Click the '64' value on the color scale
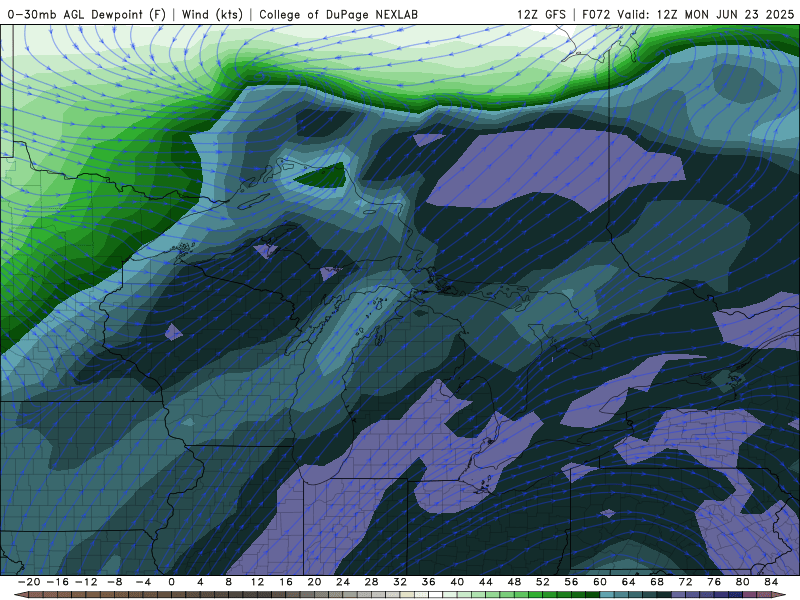 629,582
